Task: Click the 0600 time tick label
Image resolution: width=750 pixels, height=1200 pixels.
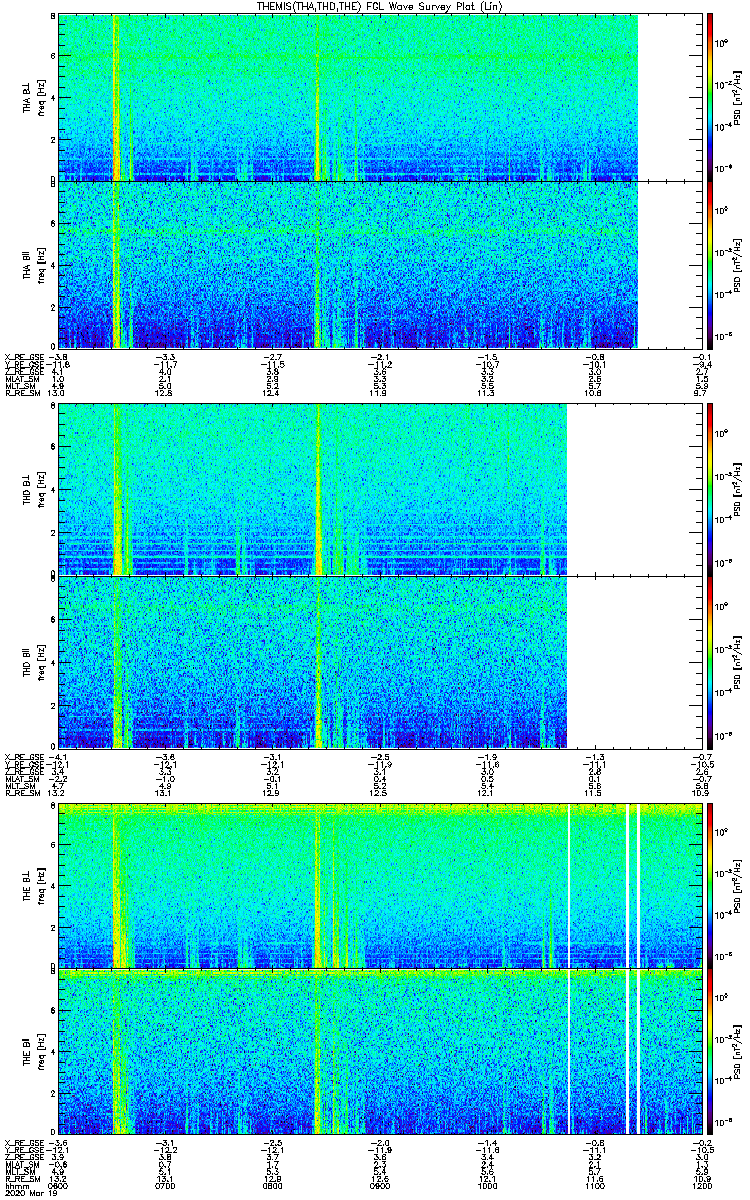Action: tap(59, 1186)
